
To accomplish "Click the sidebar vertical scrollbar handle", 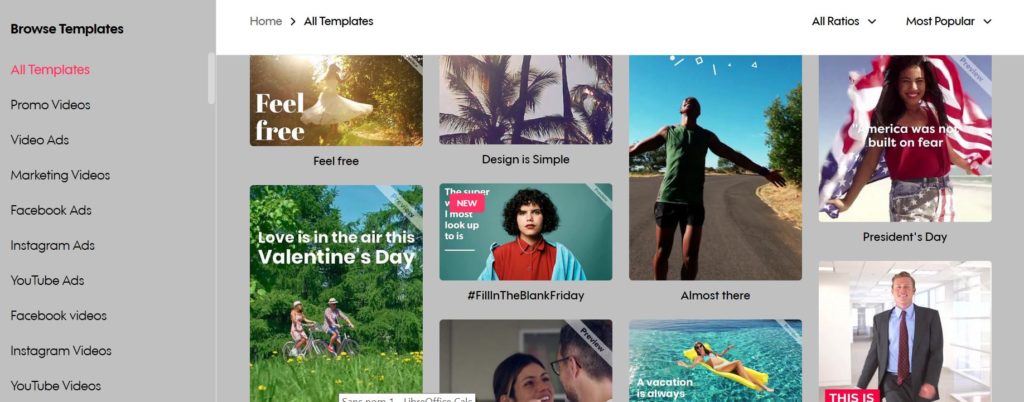I will click(211, 79).
